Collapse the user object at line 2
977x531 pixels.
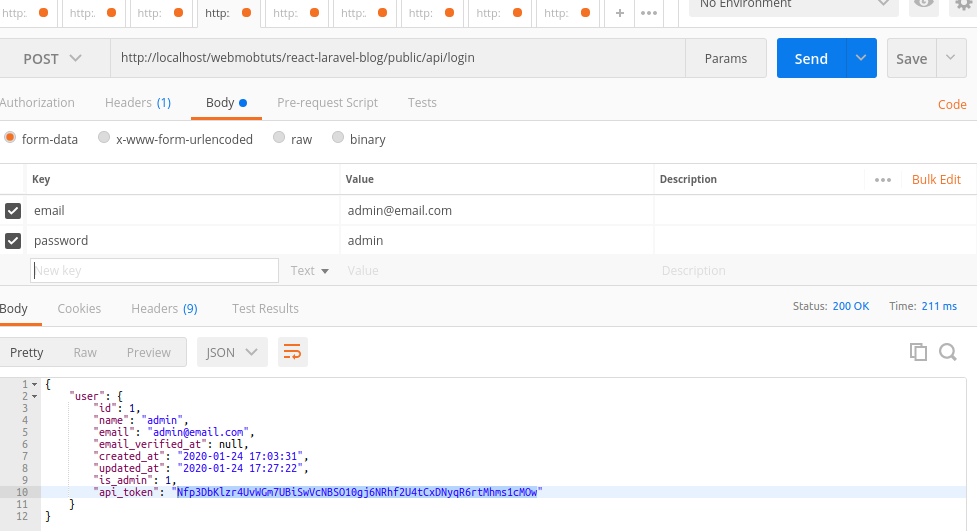34,396
